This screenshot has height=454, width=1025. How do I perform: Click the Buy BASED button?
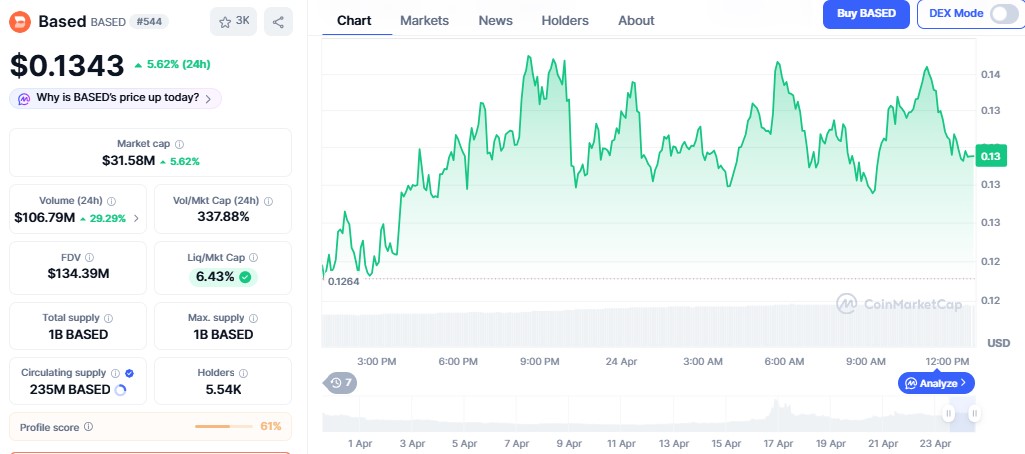(x=866, y=14)
